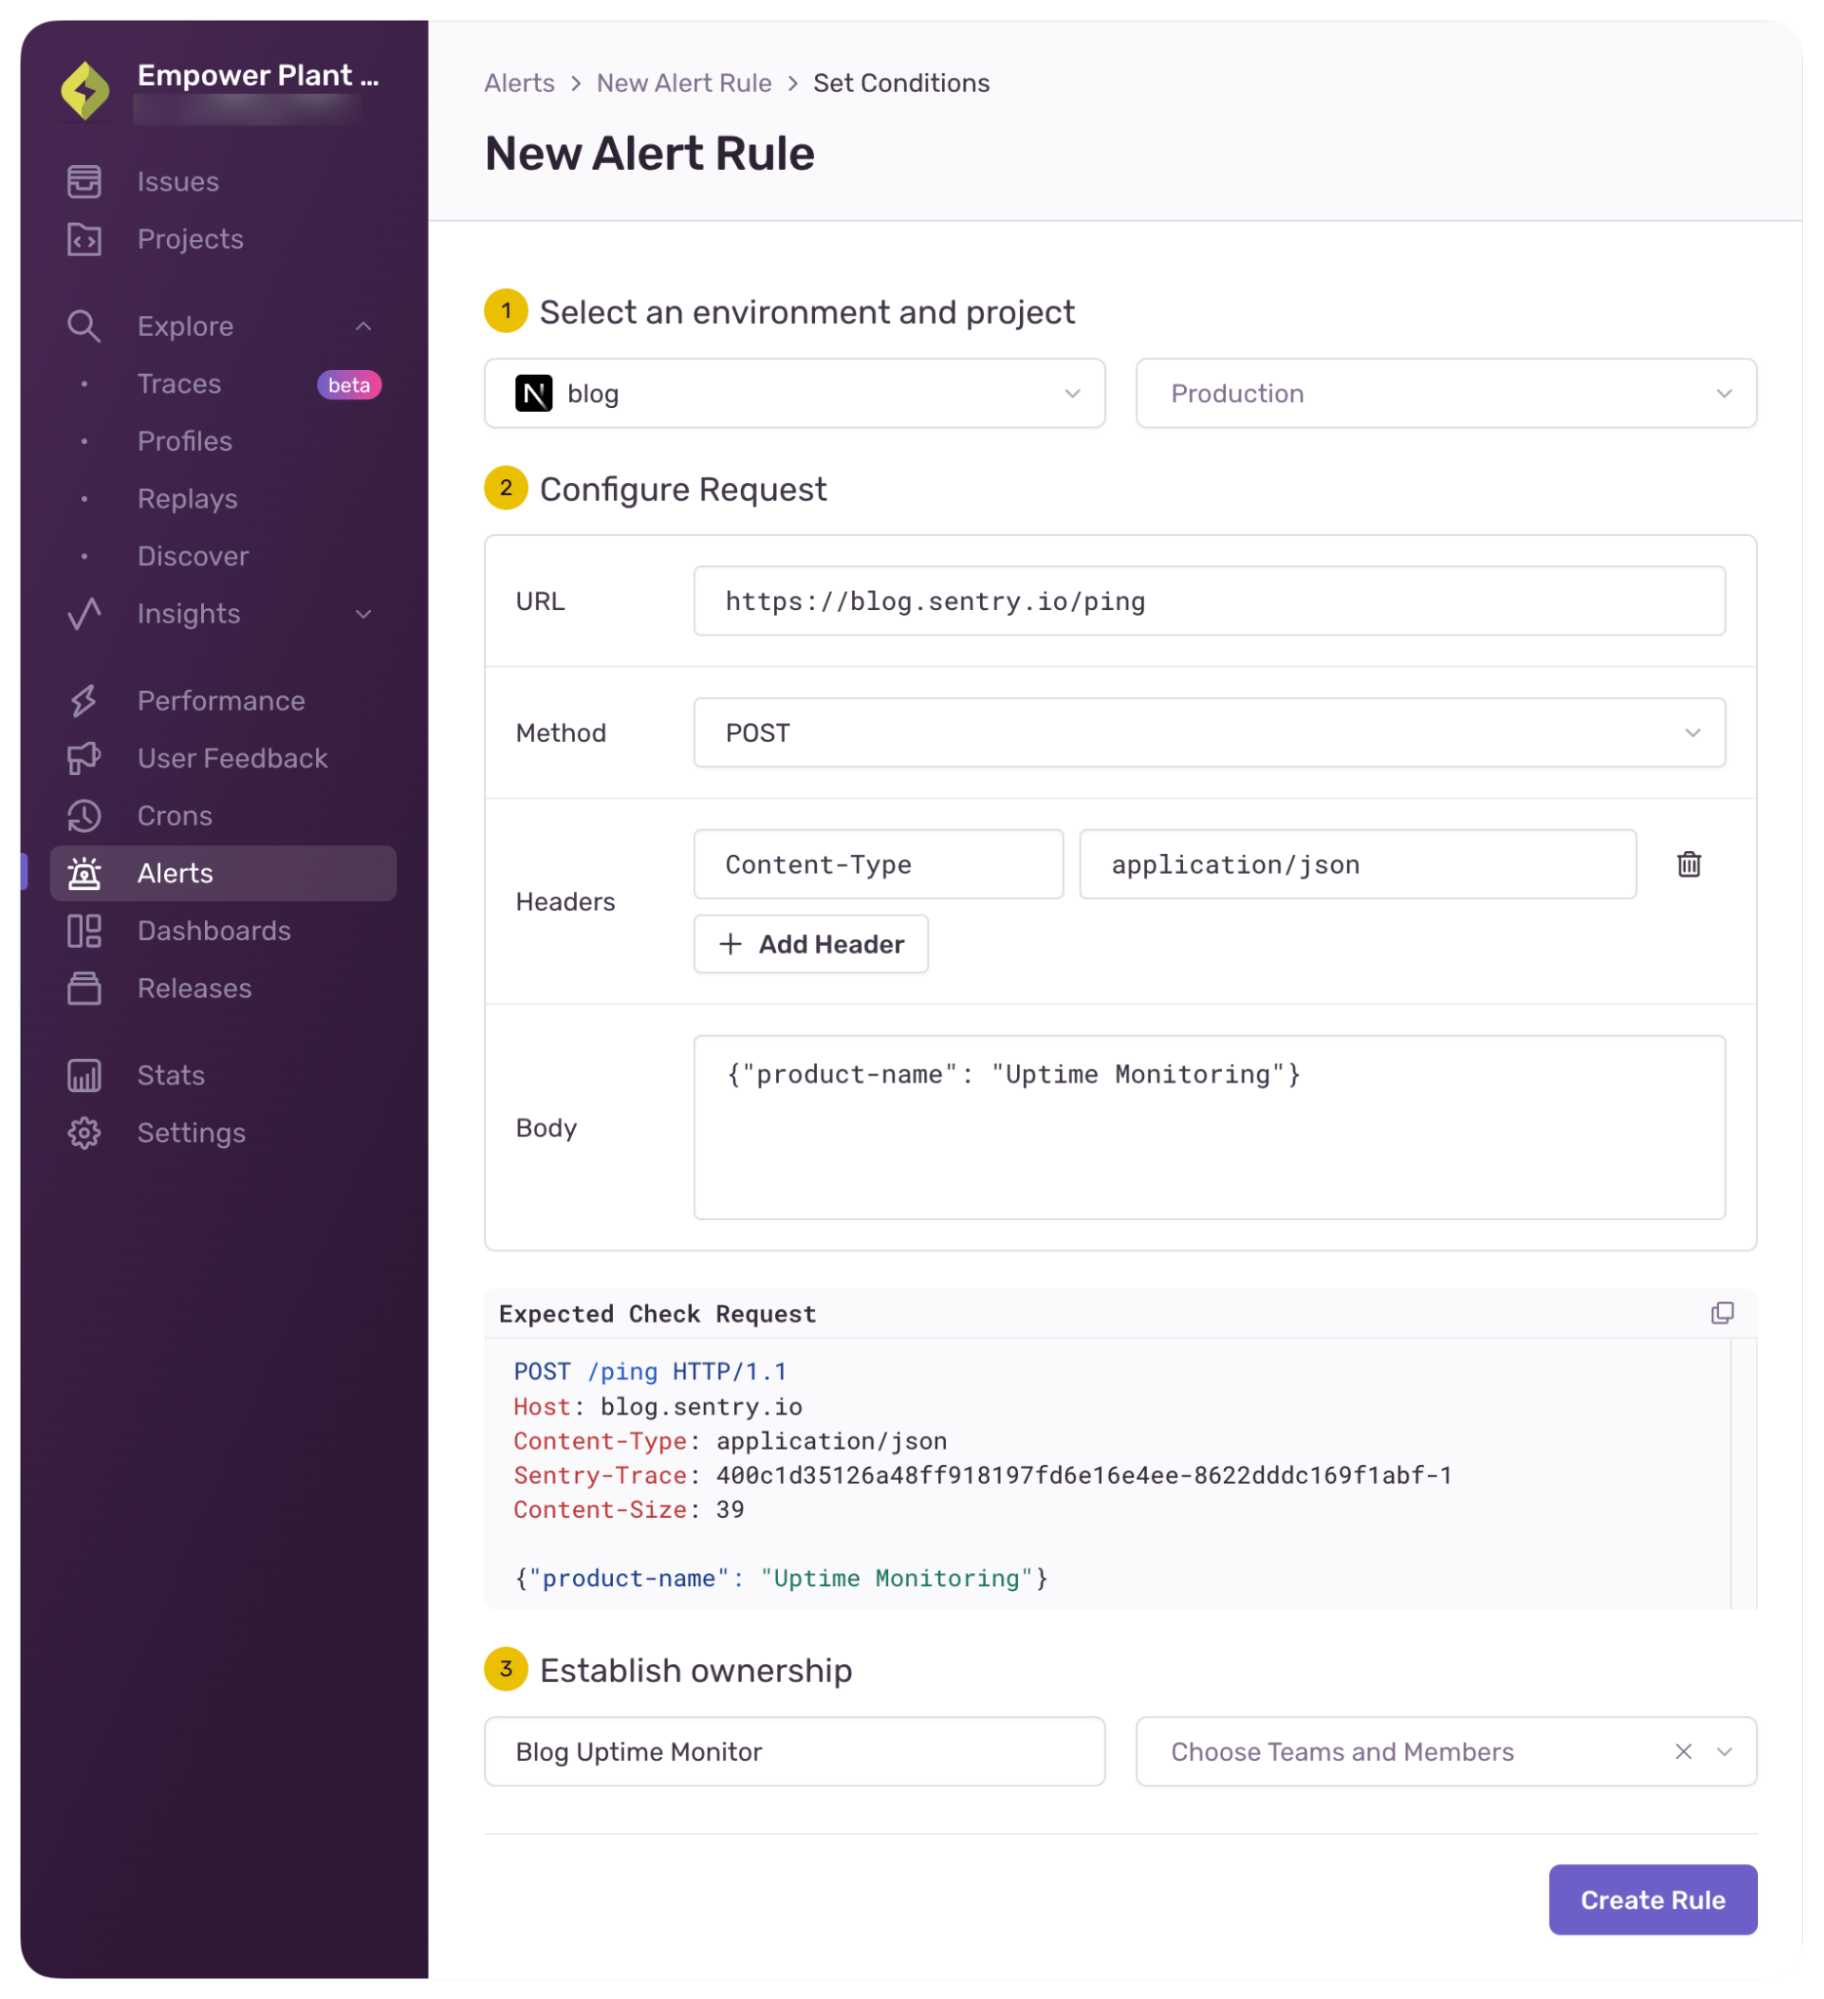The image size is (1824, 1999).
Task: Click the New Alert Rule breadcrumb link
Action: 684,83
